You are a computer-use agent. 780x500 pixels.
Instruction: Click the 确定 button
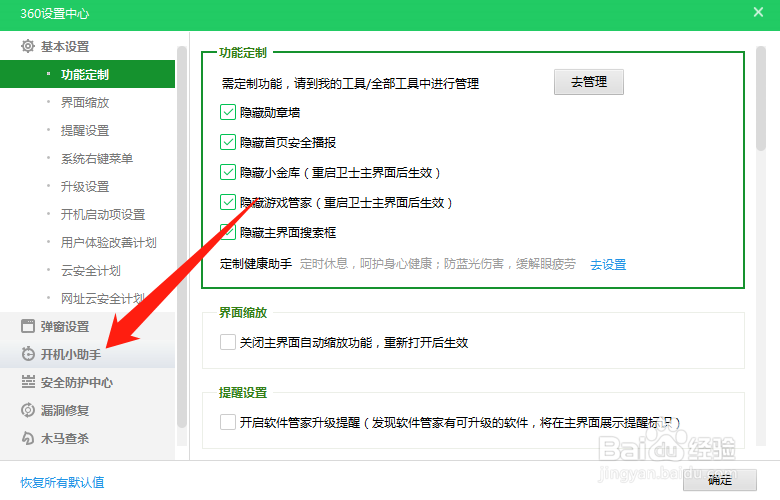720,480
